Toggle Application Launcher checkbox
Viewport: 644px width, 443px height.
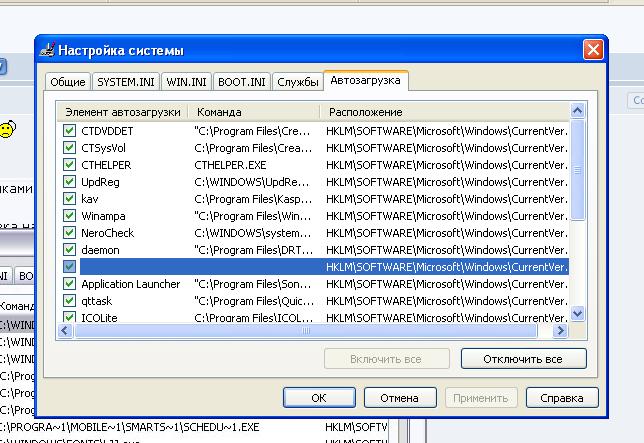[x=69, y=284]
